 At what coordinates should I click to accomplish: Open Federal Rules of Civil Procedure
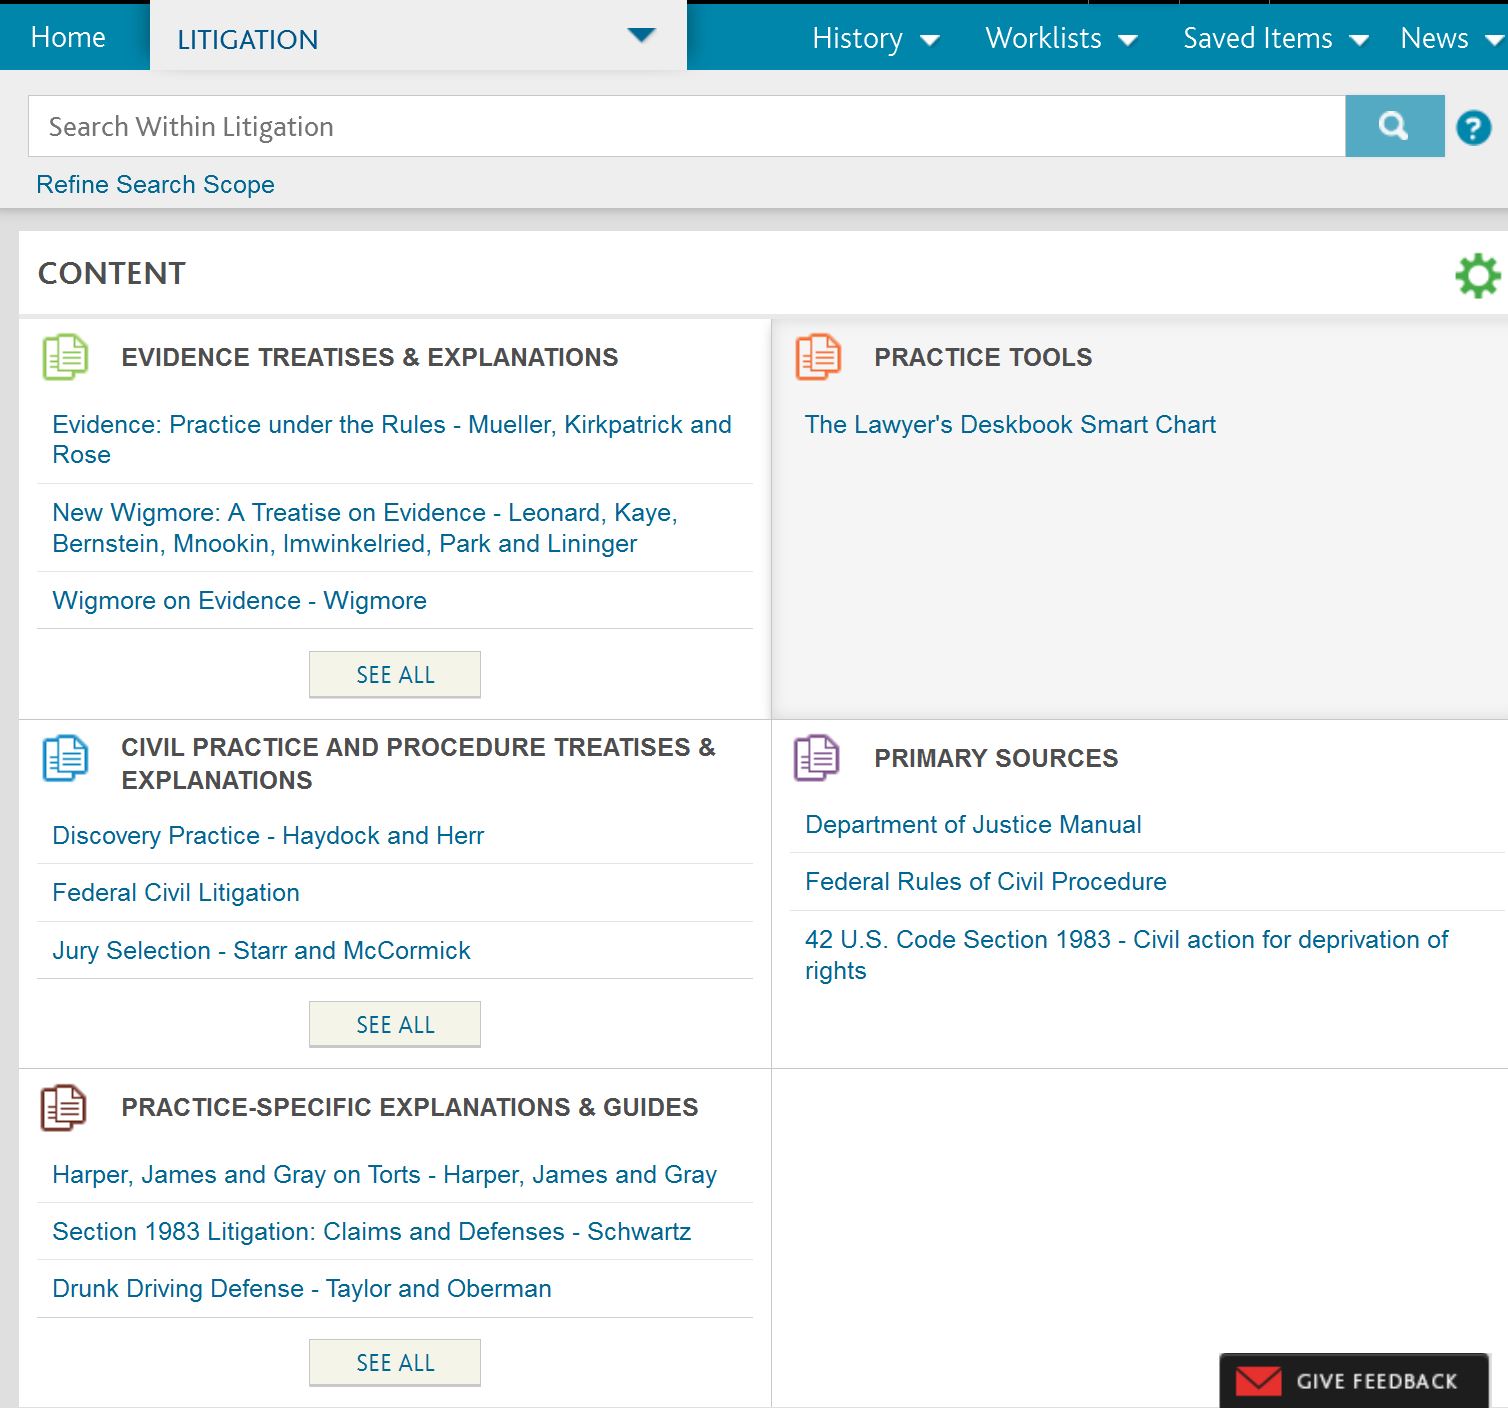click(985, 882)
